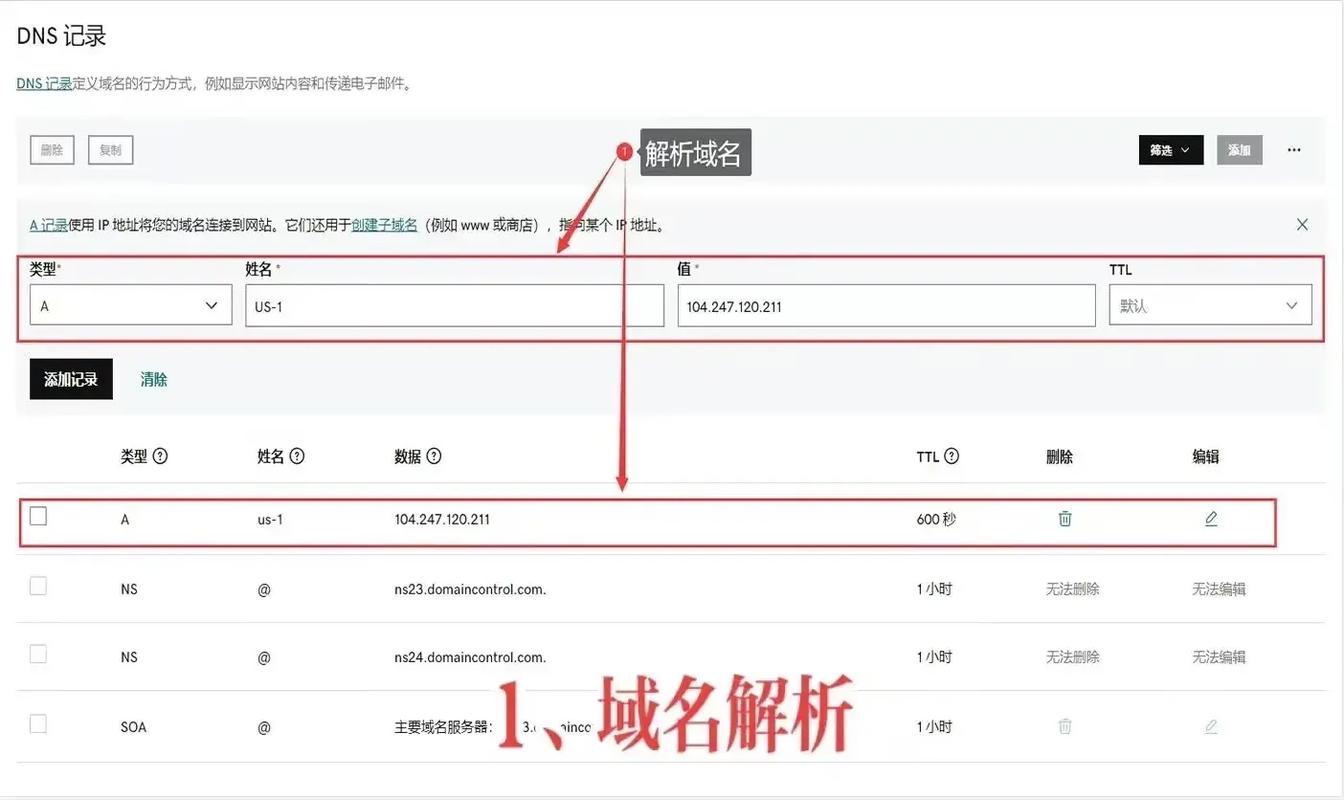Click the 清除 link
The height and width of the screenshot is (800, 1344).
[154, 380]
